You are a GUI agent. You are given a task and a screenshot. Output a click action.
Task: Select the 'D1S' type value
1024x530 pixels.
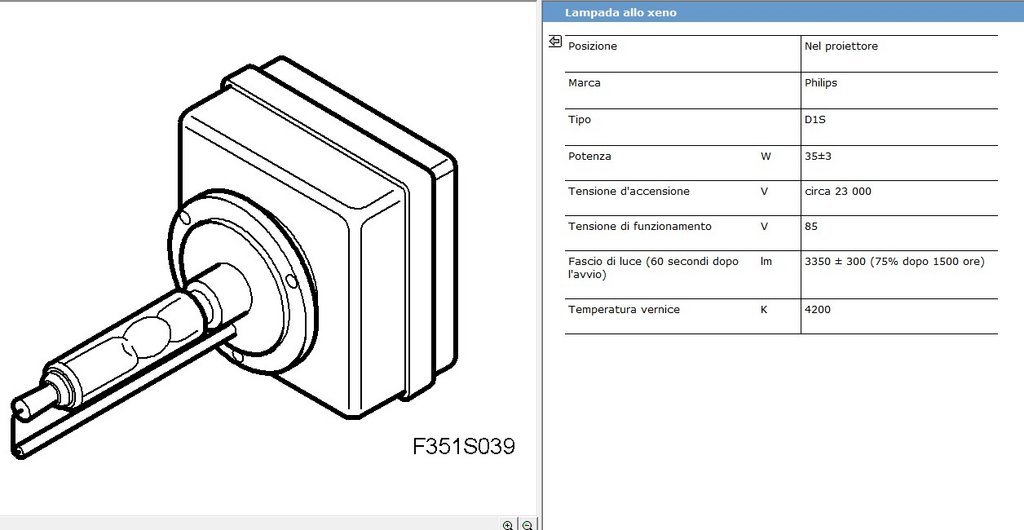[815, 119]
